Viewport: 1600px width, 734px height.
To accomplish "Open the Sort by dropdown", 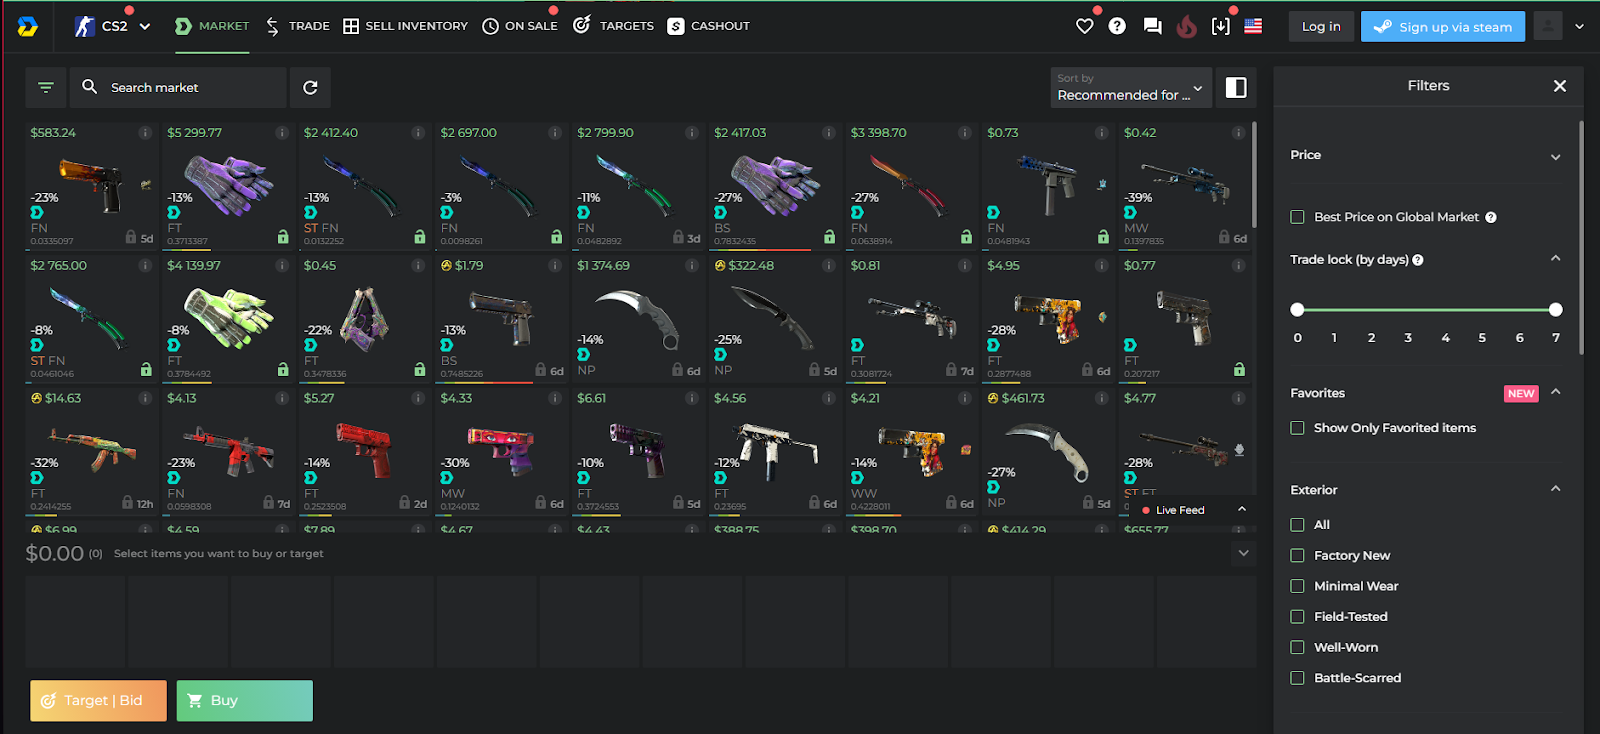I will click(1131, 88).
